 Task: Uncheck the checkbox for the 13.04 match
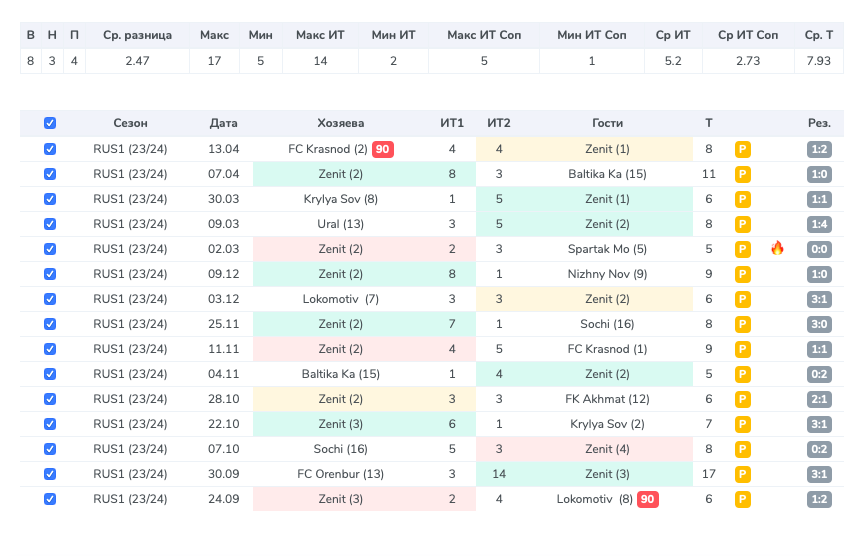click(x=50, y=149)
